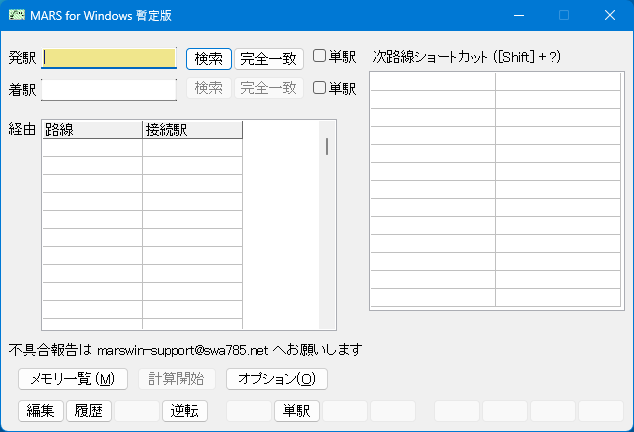Select the 接続駅 column header
This screenshot has width=634, height=432.
(x=192, y=130)
